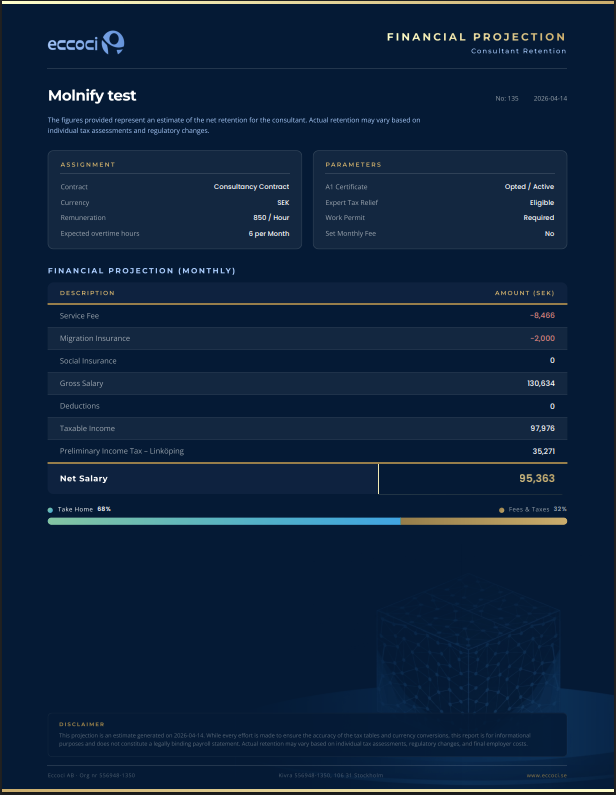Click the disclaimer paragraph text

click(295, 740)
